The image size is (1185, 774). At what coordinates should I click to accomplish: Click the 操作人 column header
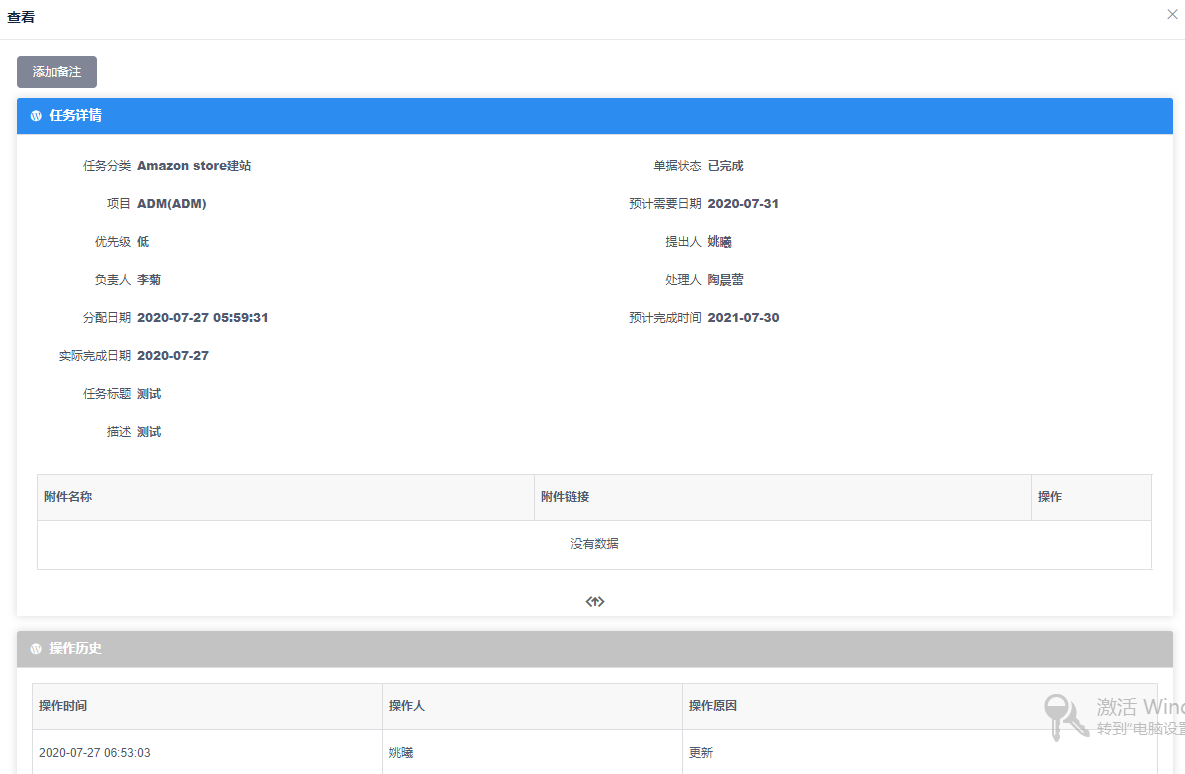coord(532,706)
